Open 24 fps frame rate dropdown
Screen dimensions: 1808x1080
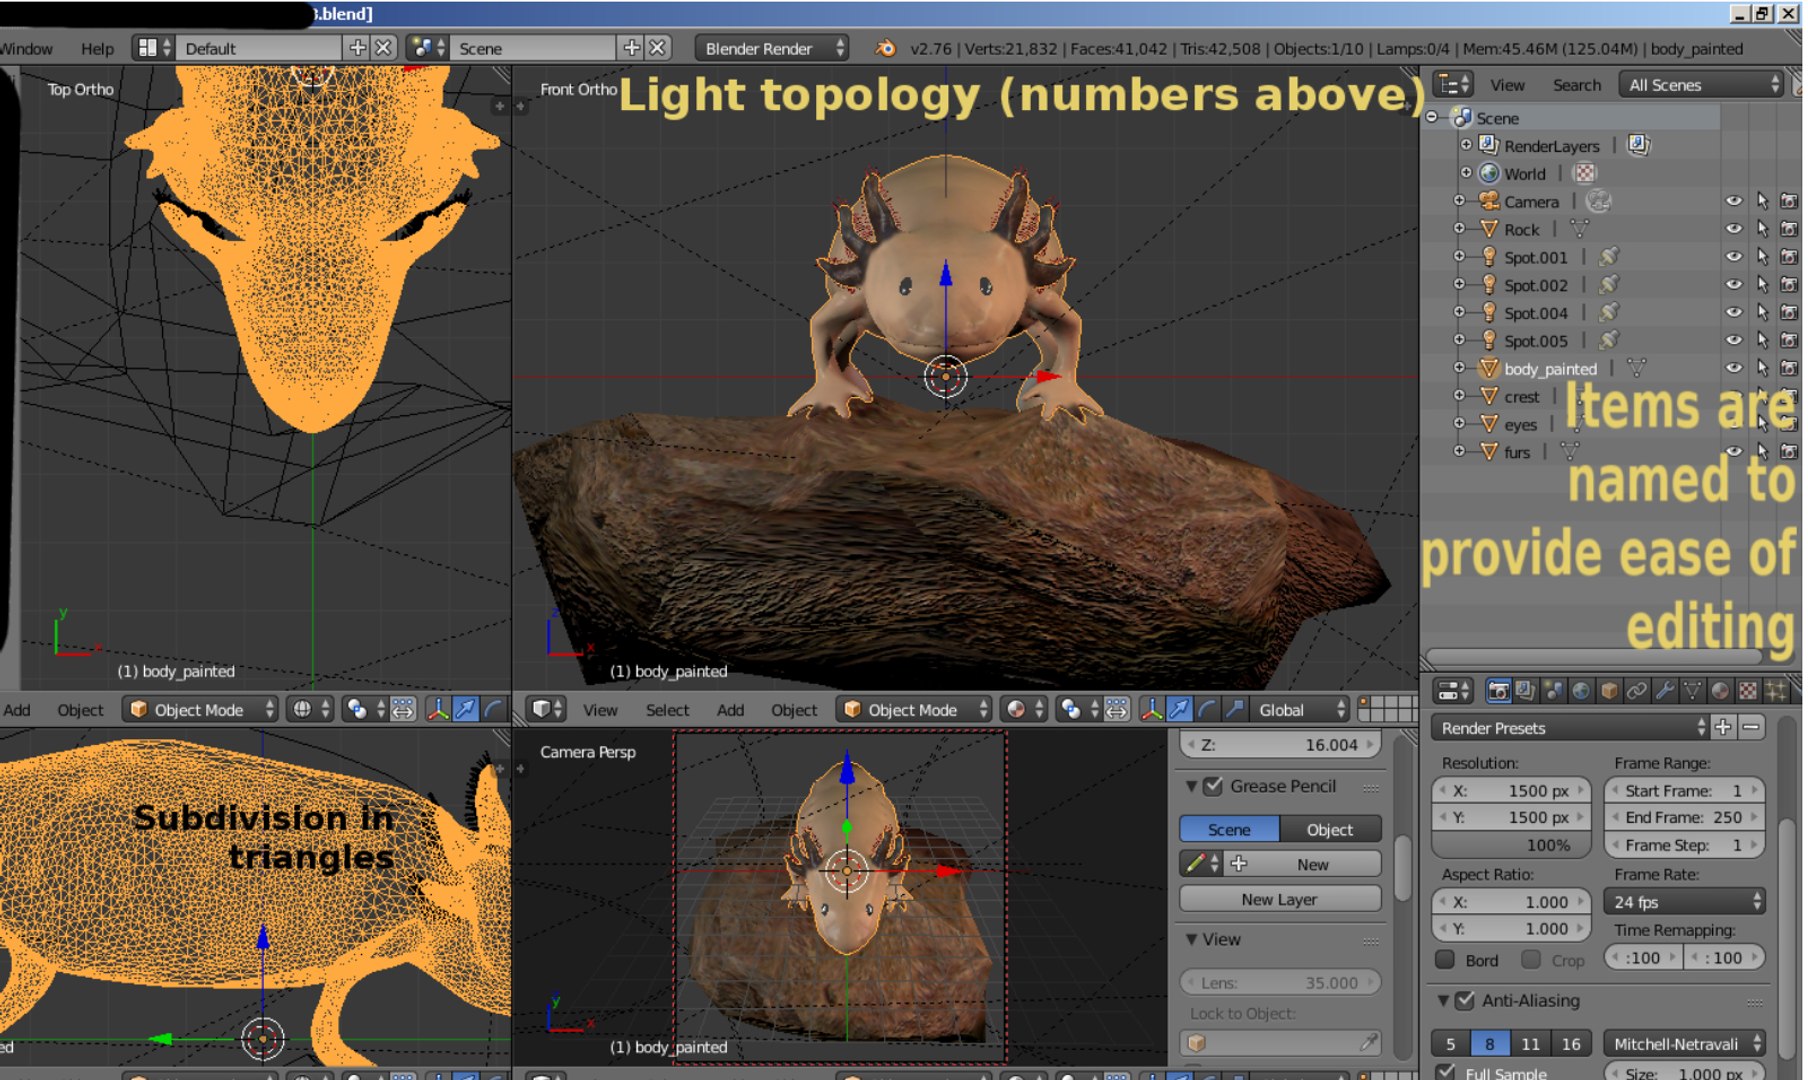[x=1685, y=902]
